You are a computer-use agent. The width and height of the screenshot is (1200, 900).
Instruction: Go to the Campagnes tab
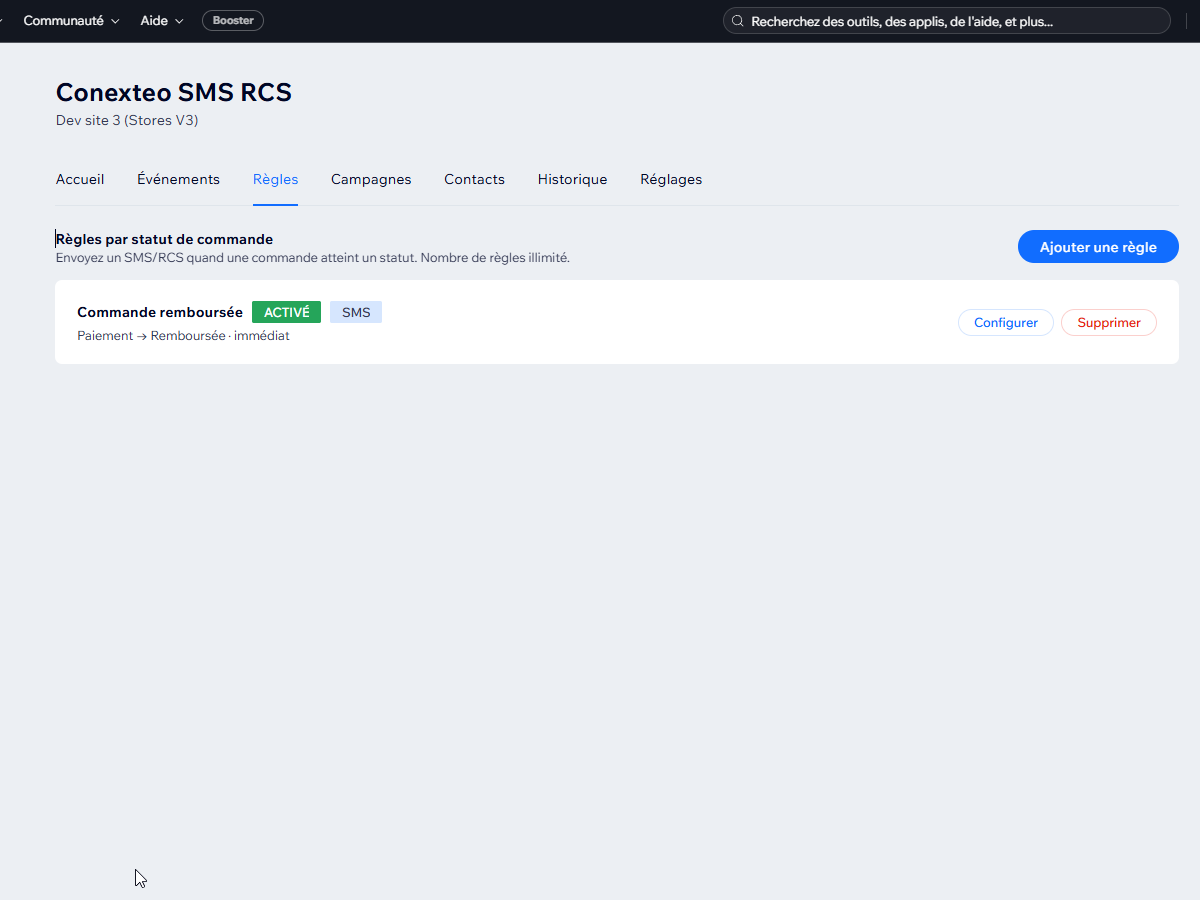coord(371,180)
